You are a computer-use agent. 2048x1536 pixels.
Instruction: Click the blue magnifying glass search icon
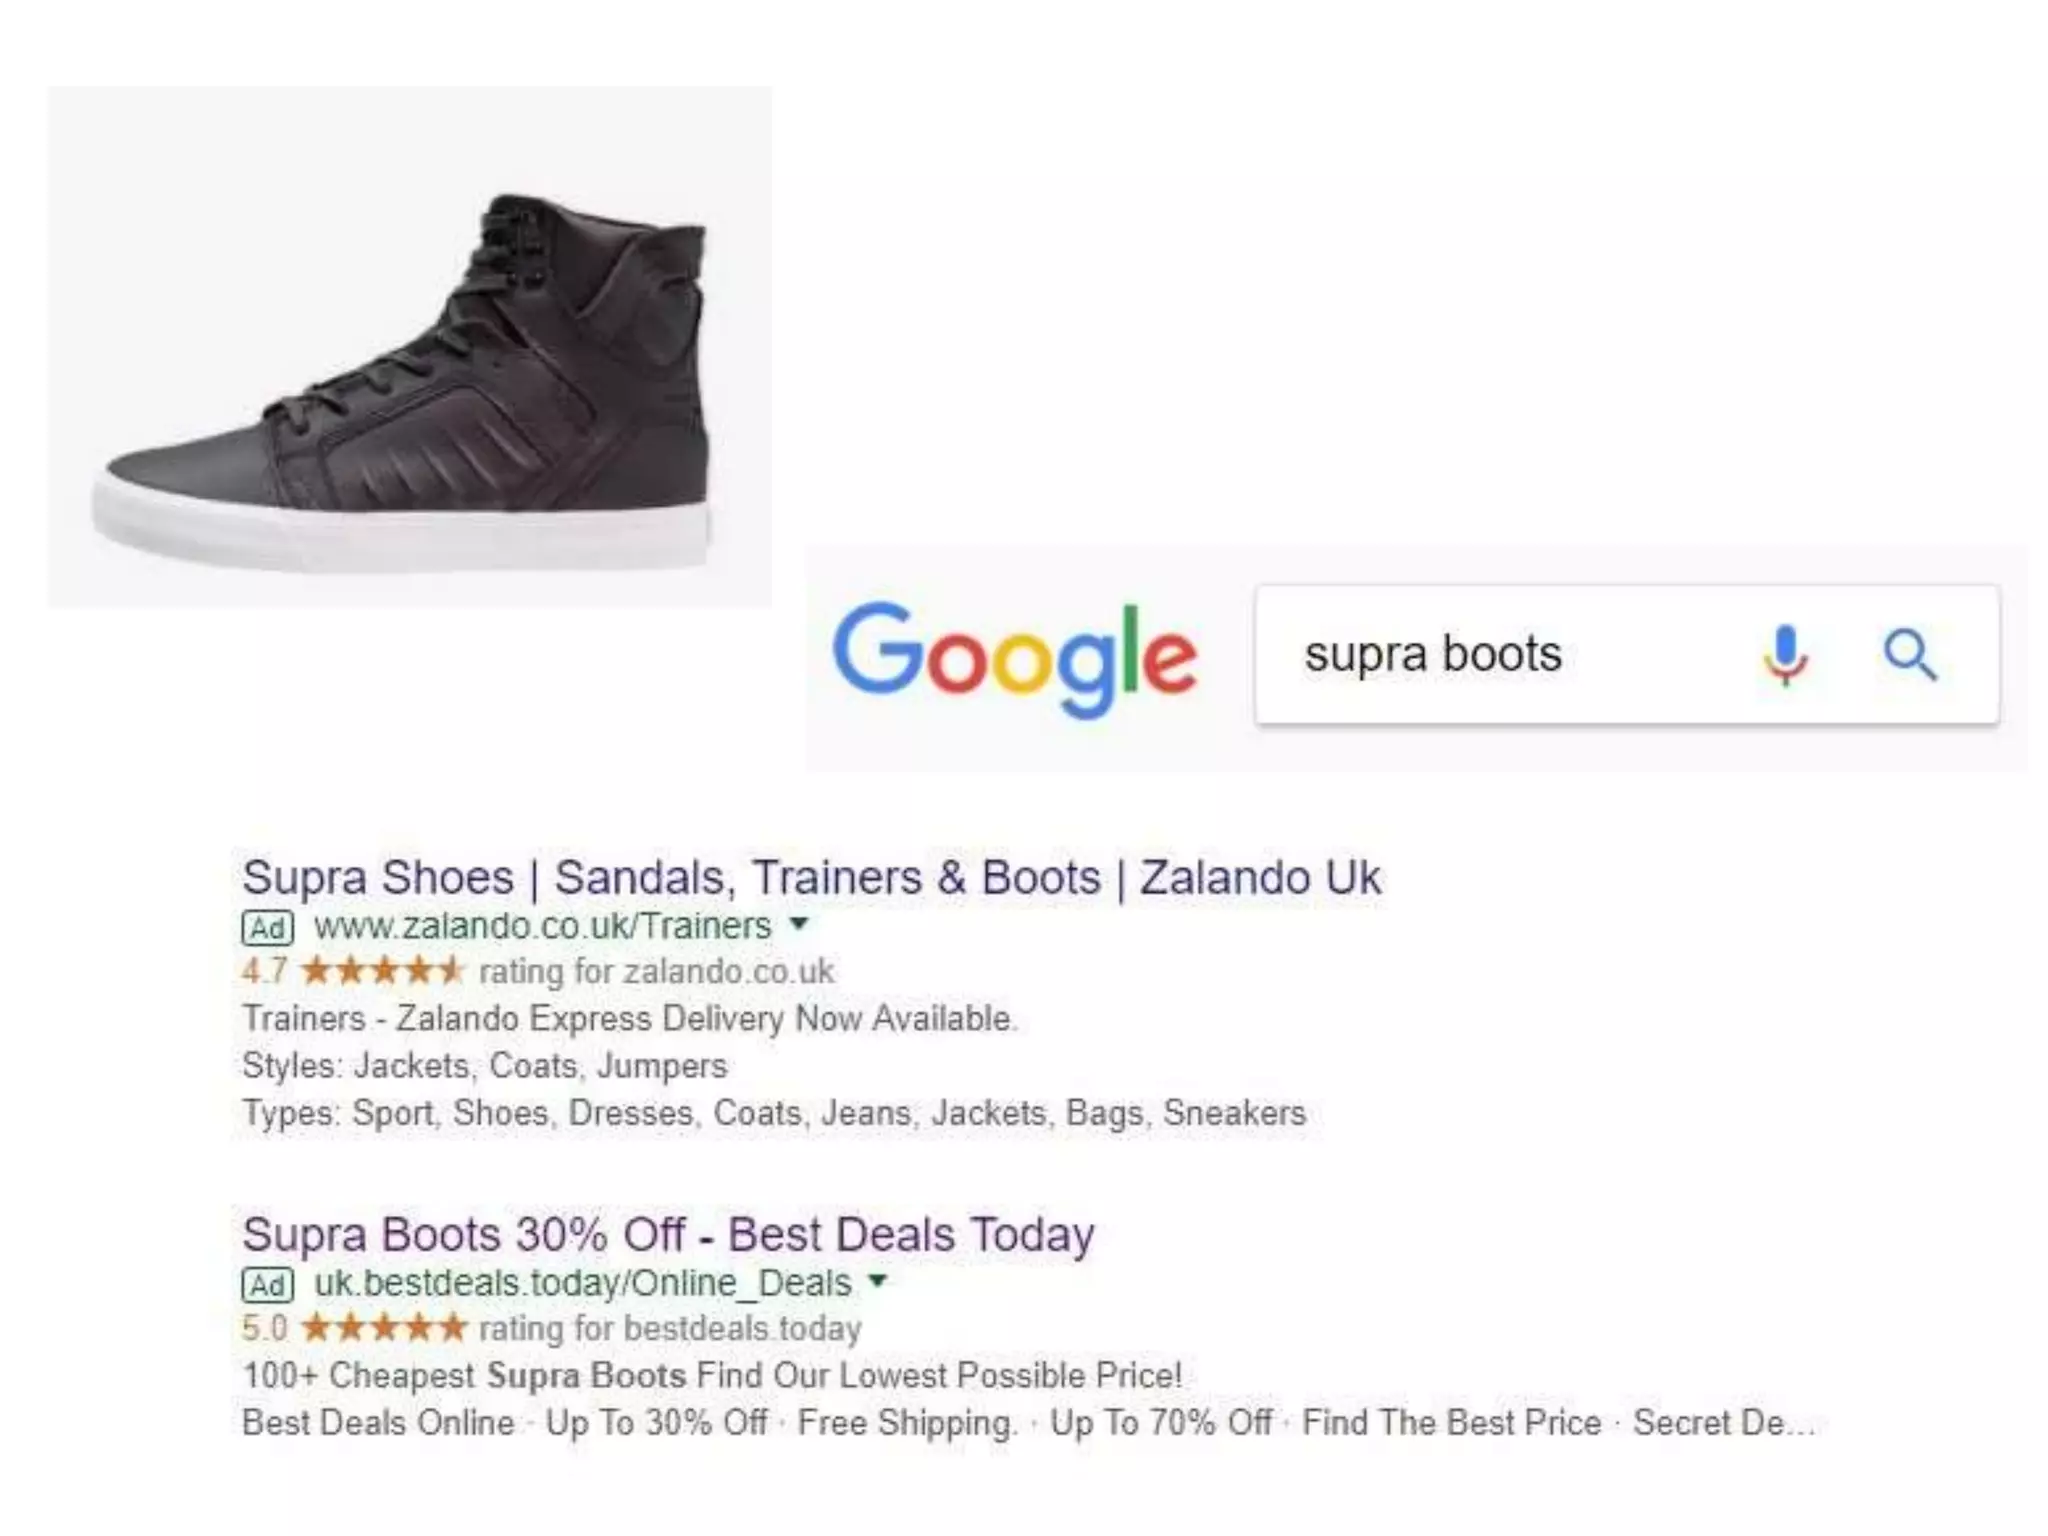(x=1910, y=656)
